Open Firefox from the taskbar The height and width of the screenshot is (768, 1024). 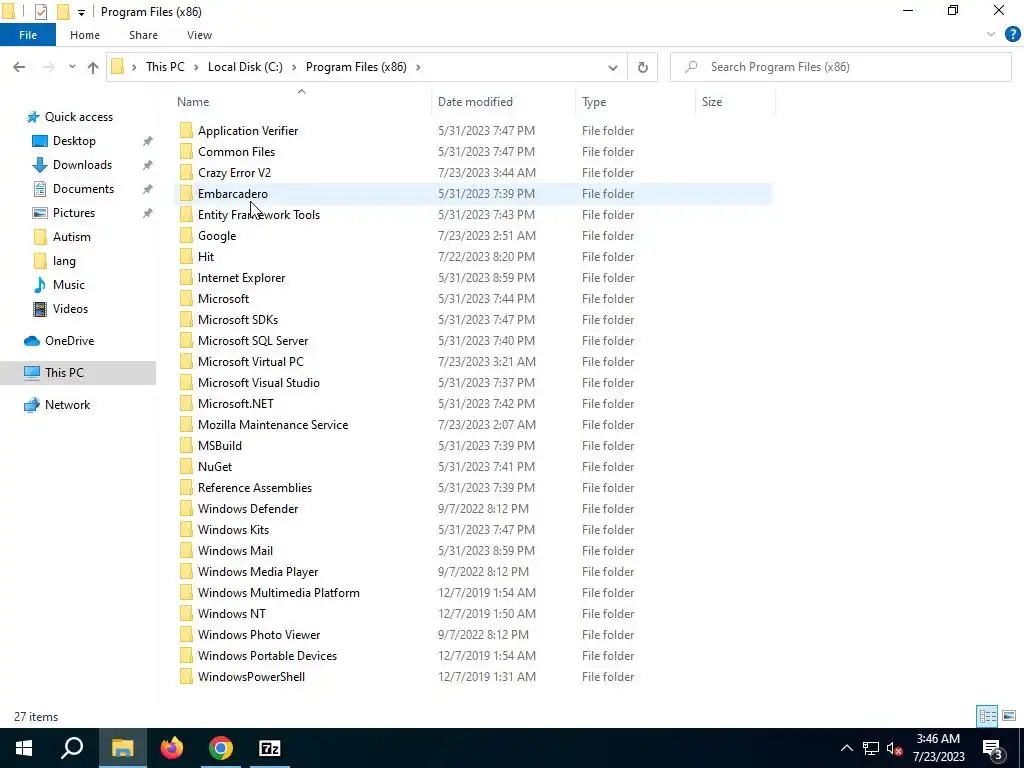pyautogui.click(x=172, y=748)
